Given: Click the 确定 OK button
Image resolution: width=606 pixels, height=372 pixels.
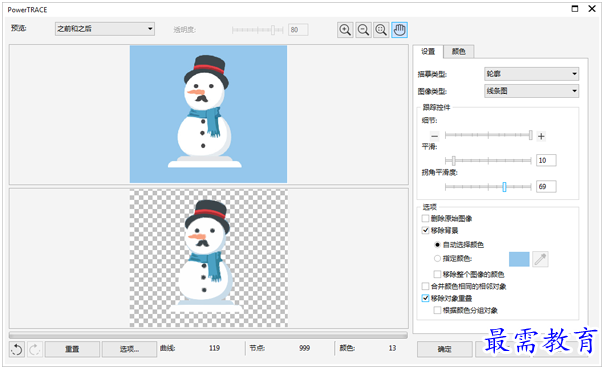Looking at the screenshot, I should (x=444, y=349).
